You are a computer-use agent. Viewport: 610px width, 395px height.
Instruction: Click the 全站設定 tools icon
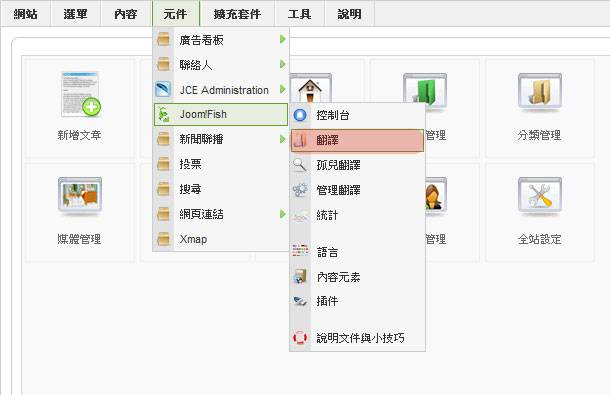tap(540, 195)
